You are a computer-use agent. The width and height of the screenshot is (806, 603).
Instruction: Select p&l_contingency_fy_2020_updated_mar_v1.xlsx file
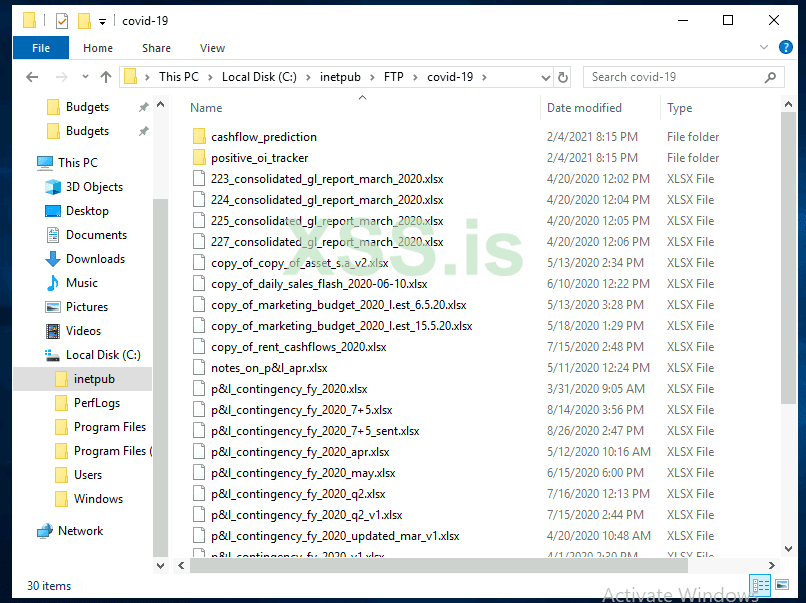click(335, 536)
